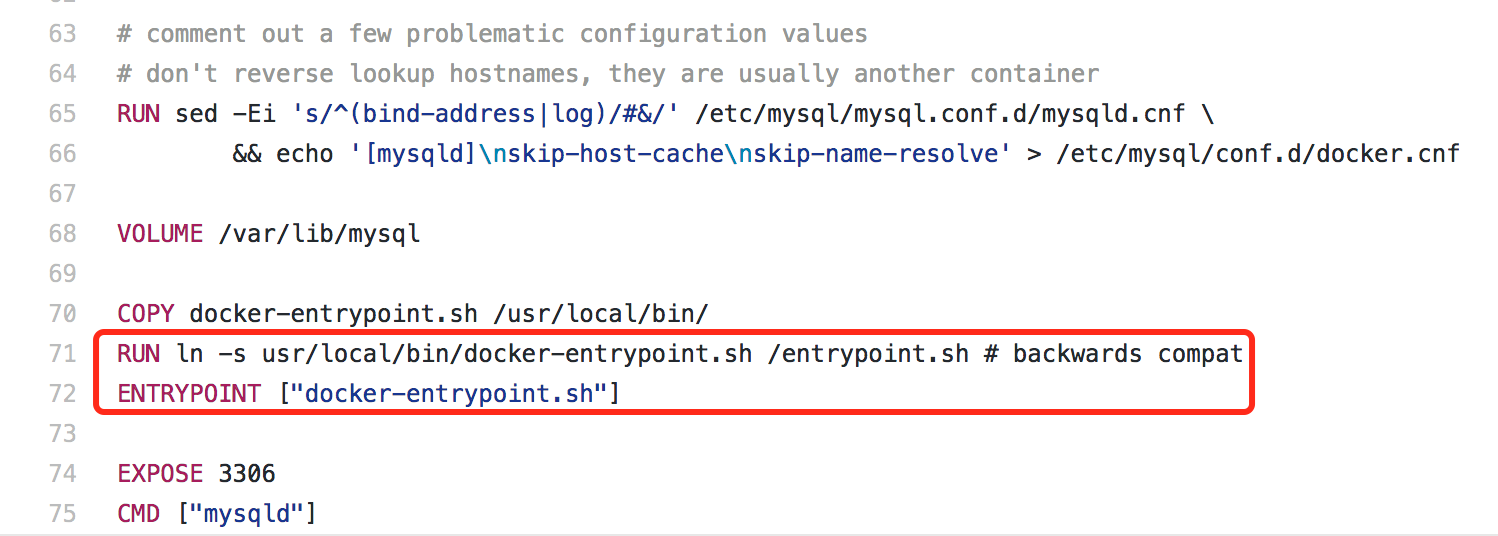The image size is (1498, 536).
Task: Select line number 65
Action: pos(62,114)
